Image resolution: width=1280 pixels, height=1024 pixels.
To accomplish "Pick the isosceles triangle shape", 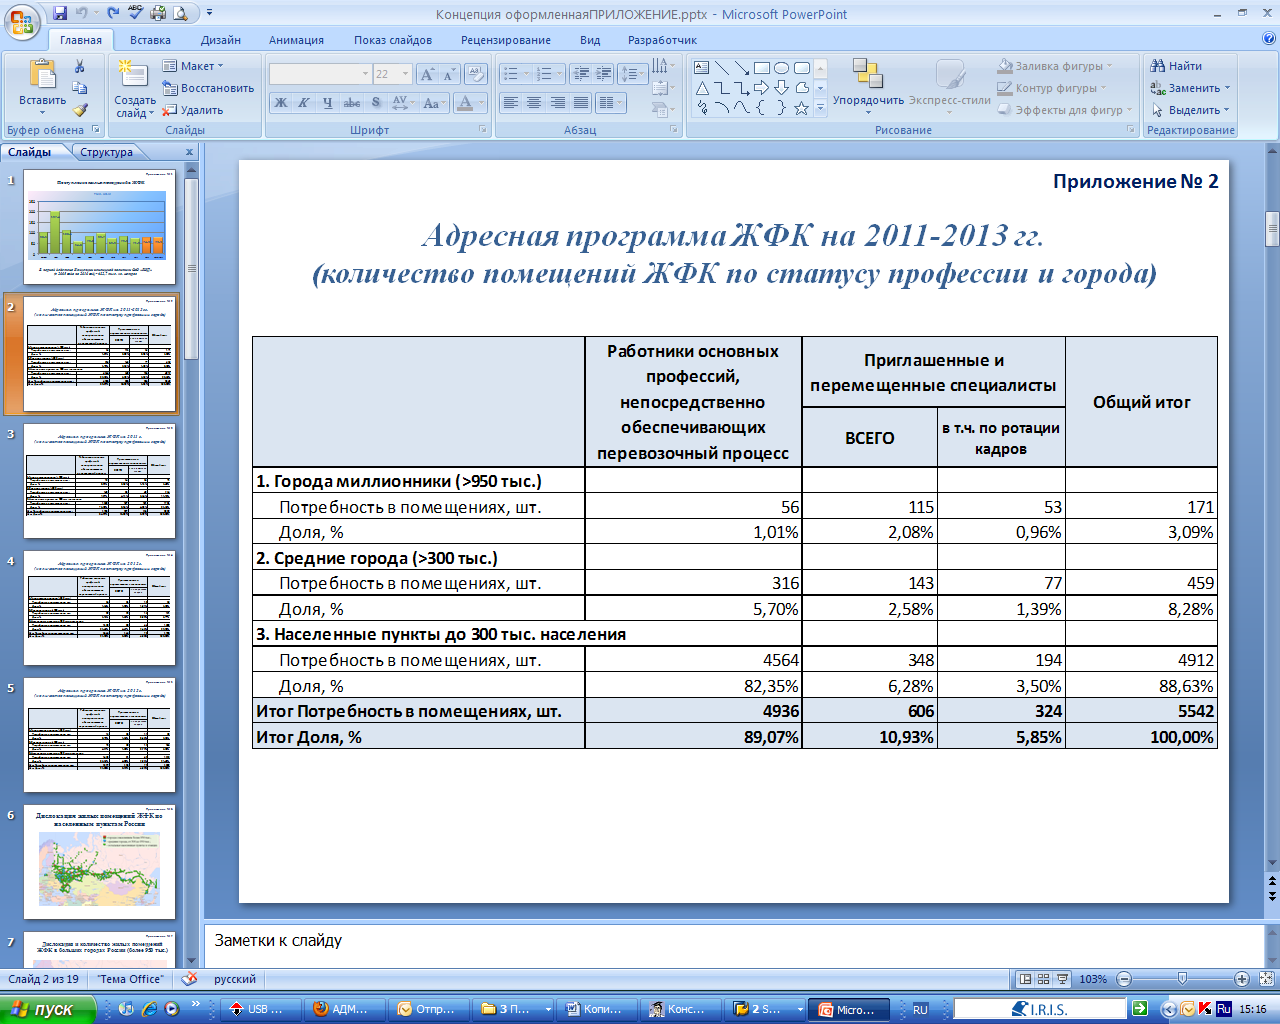I will 702,88.
